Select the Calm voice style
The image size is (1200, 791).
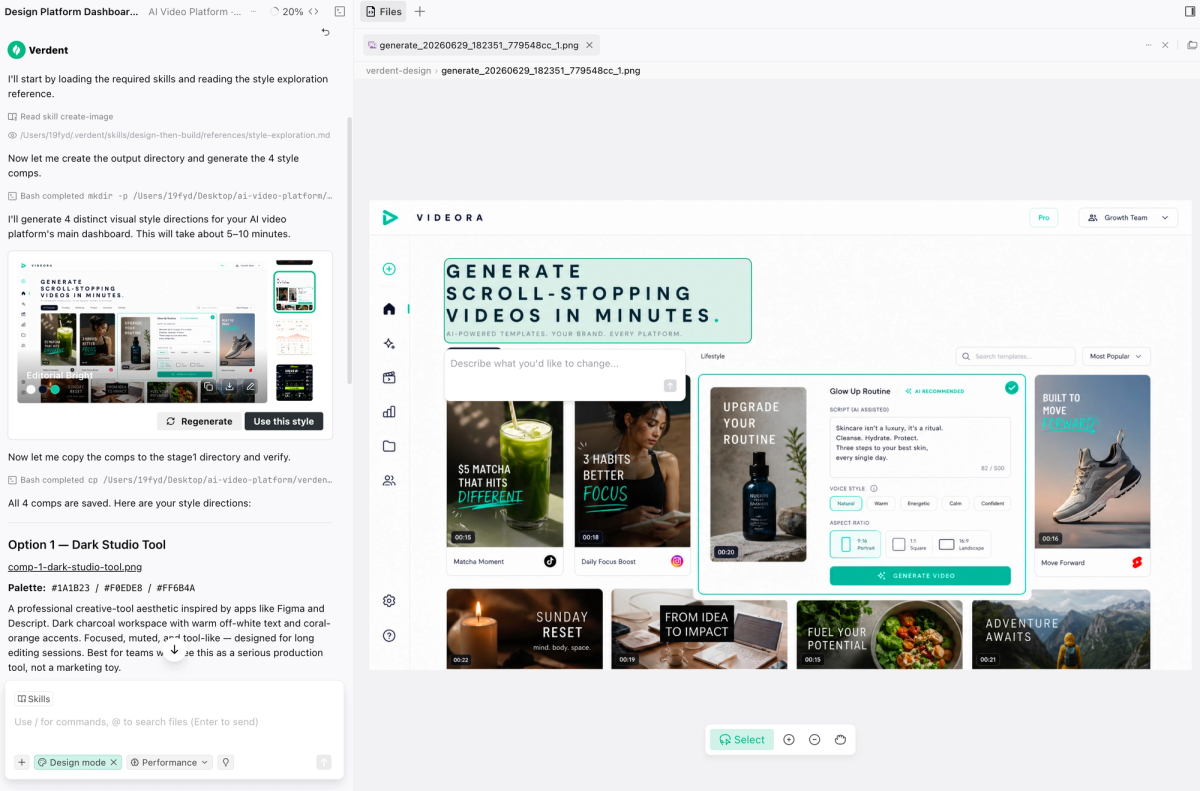955,504
